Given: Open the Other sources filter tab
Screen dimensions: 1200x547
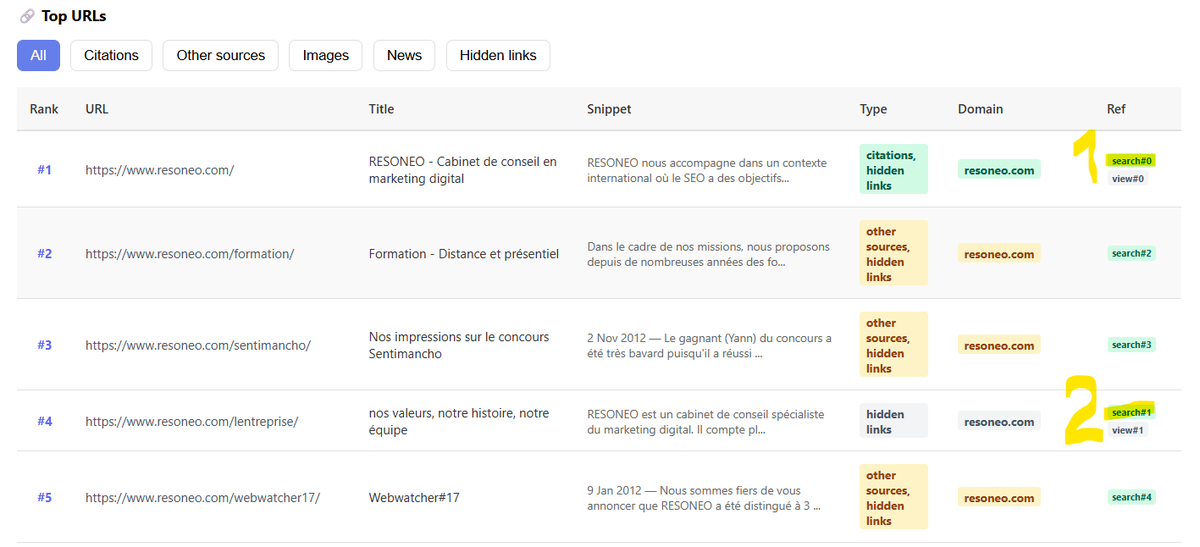Looking at the screenshot, I should tap(221, 56).
